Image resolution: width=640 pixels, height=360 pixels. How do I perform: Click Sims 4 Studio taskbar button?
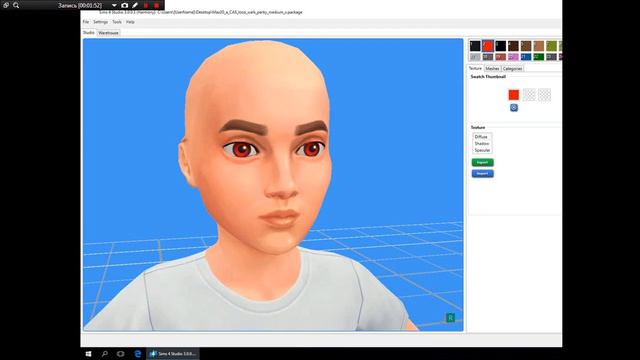pyautogui.click(x=173, y=354)
